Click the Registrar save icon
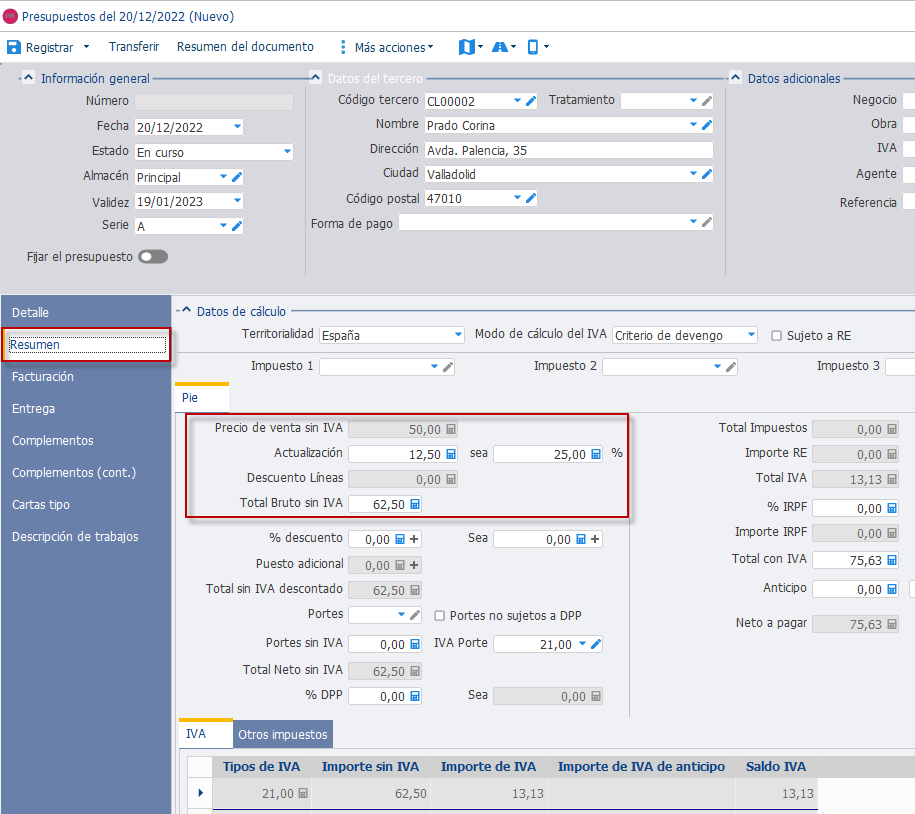Image resolution: width=915 pixels, height=814 pixels. tap(13, 47)
